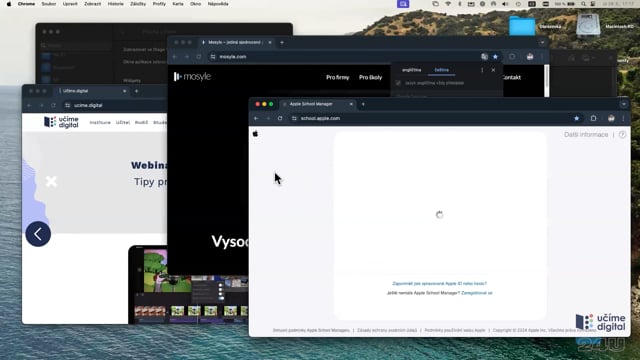Viewport: 640px width, 360px height.
Task: Open extensions puzzle icon in Apple School Manager window
Action: click(x=593, y=118)
